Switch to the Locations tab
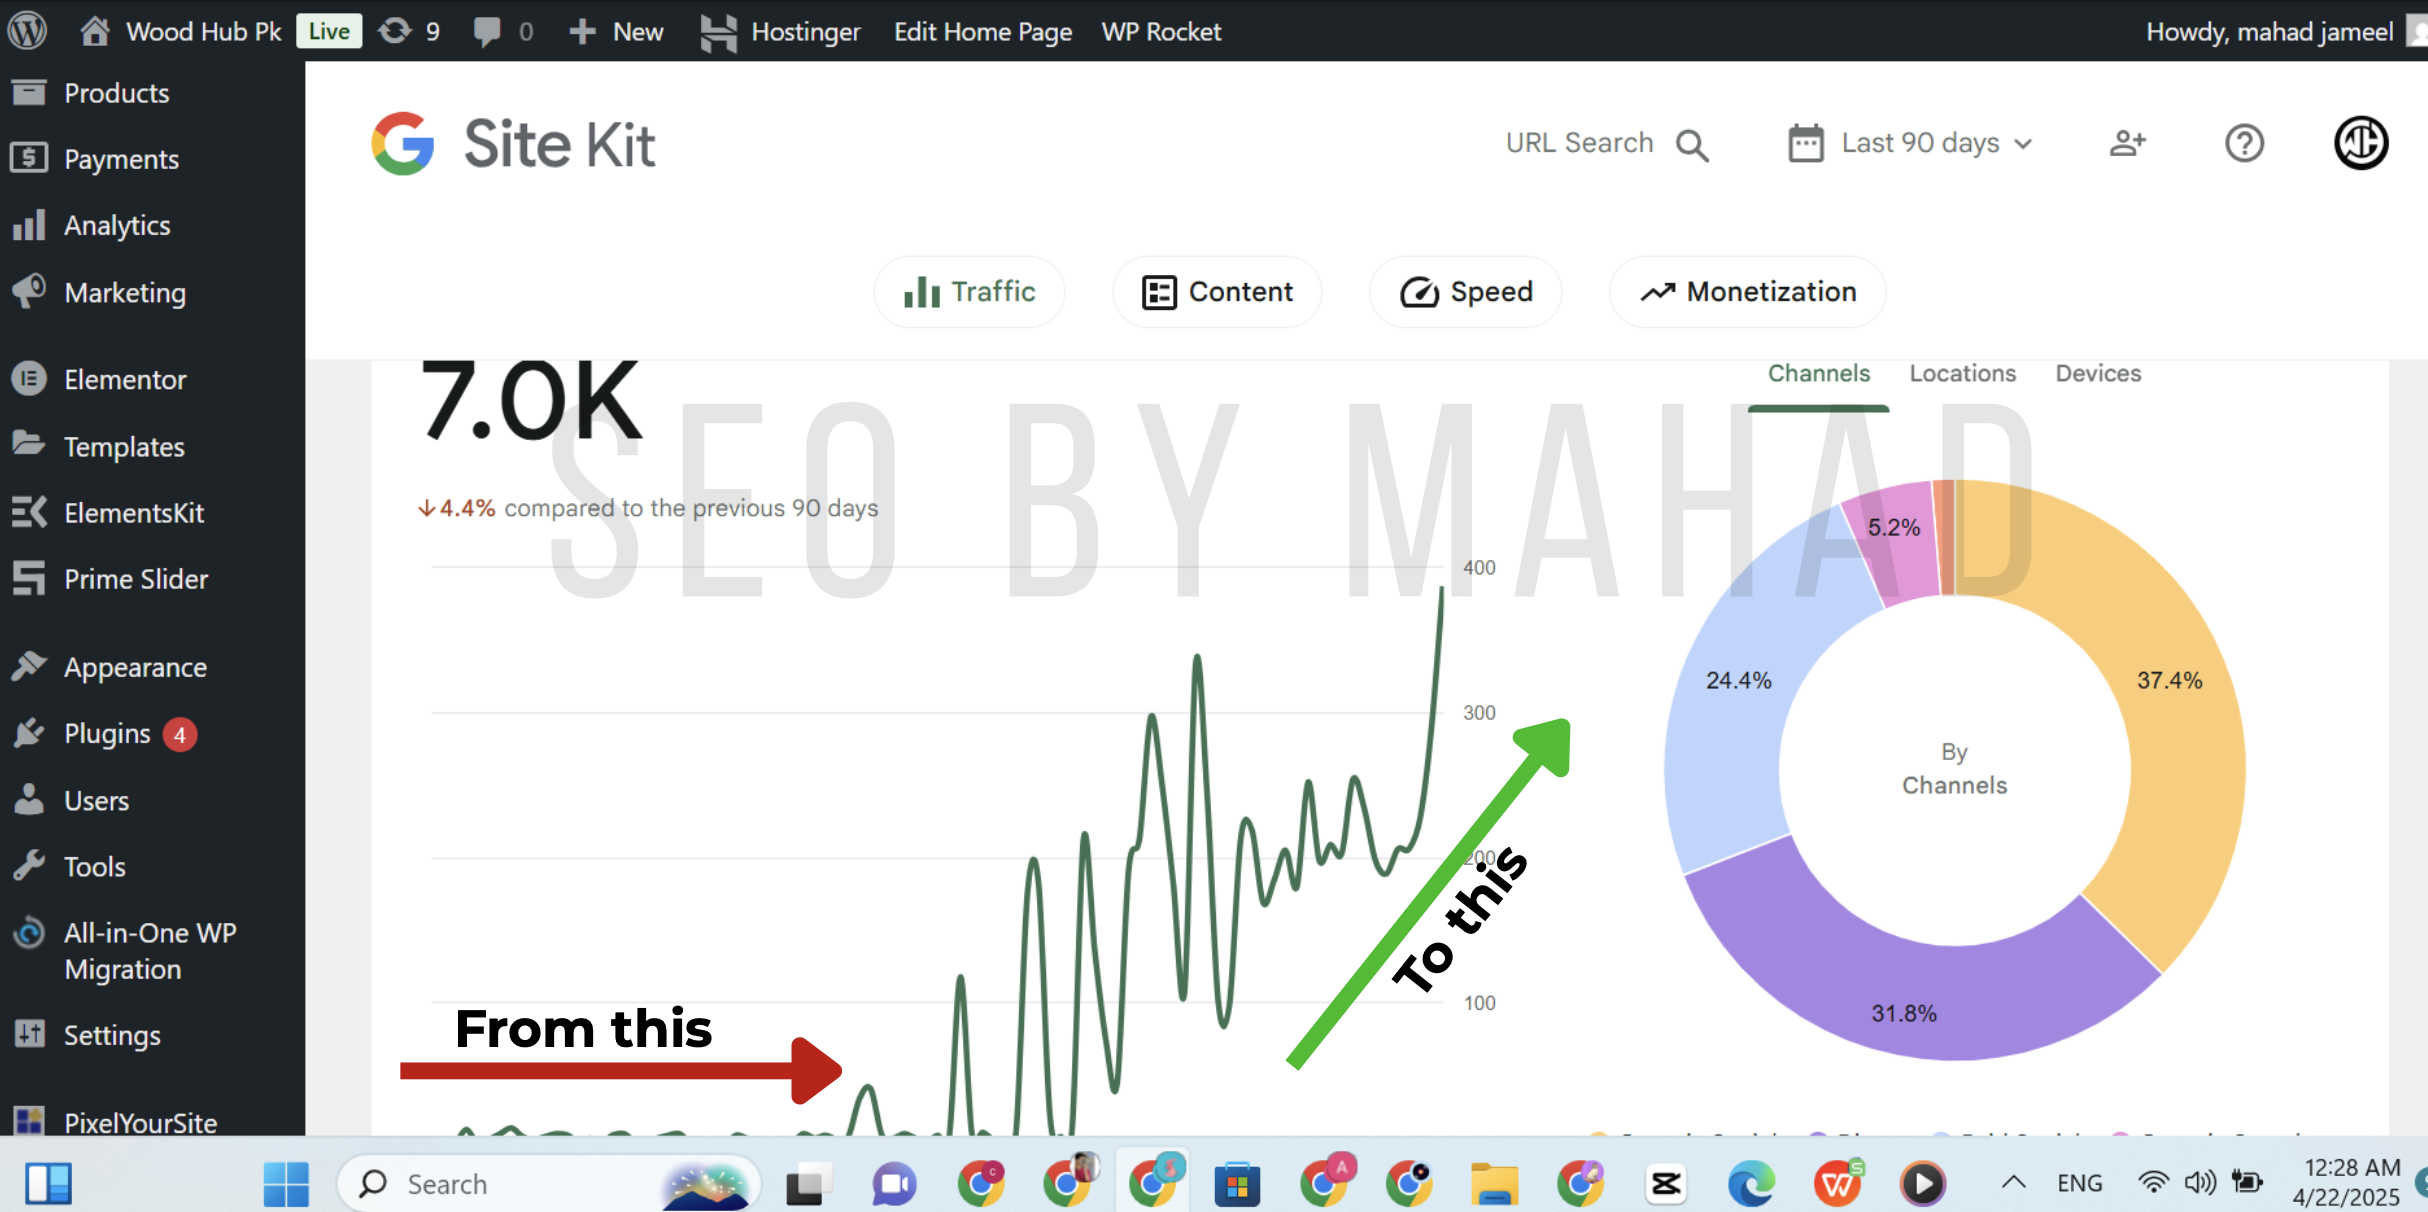 pyautogui.click(x=1962, y=373)
